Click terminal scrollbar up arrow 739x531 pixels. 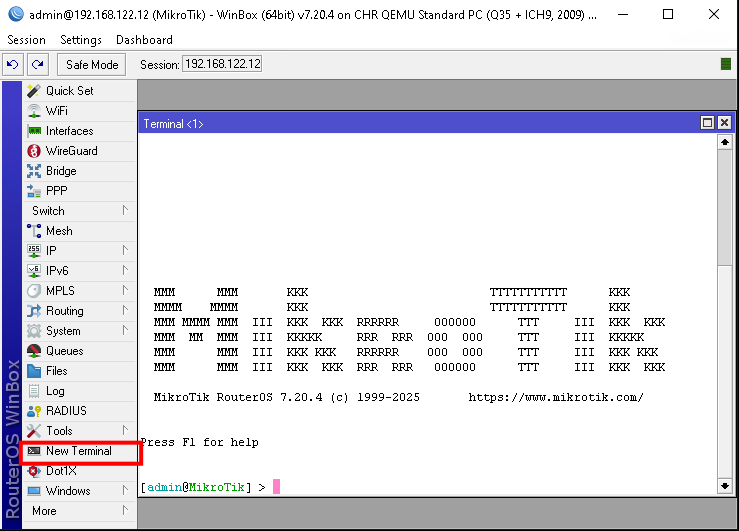click(725, 142)
